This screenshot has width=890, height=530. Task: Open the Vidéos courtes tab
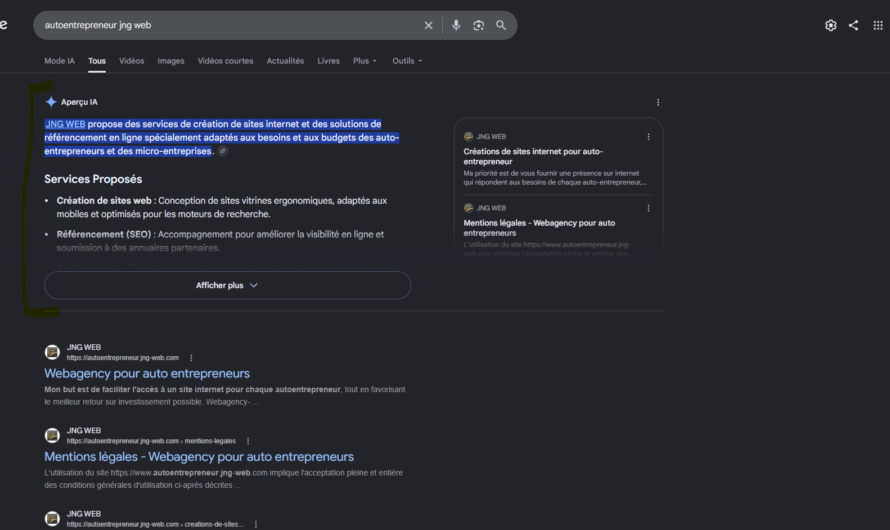pos(225,61)
